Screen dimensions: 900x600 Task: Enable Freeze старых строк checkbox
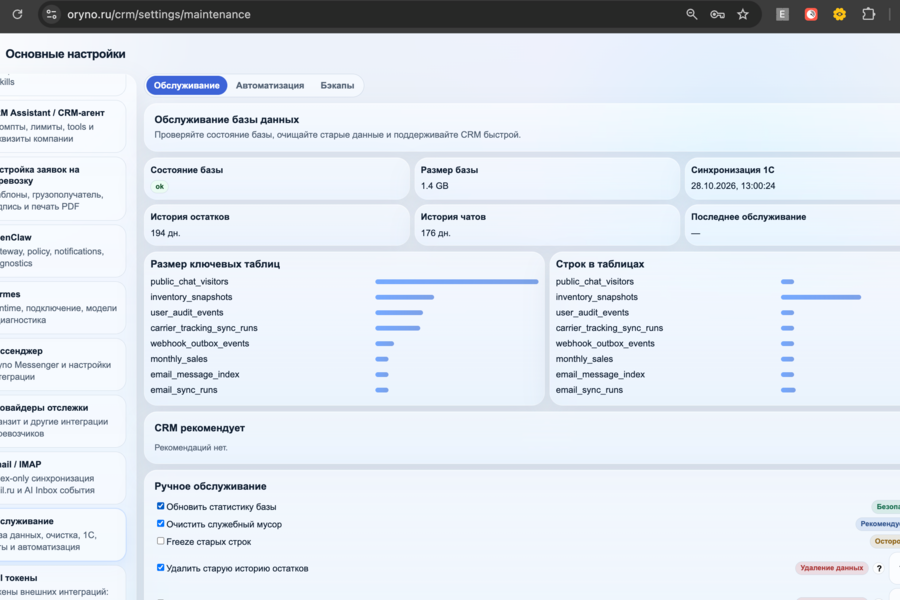coord(161,541)
